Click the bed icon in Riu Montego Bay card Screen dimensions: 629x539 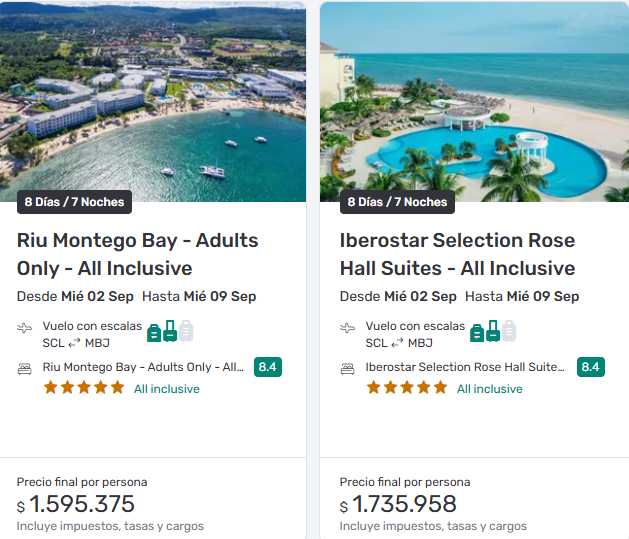pyautogui.click(x=25, y=368)
